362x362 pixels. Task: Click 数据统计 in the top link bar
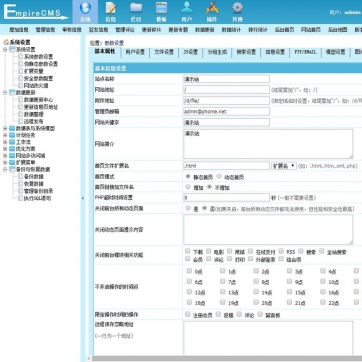[231, 30]
